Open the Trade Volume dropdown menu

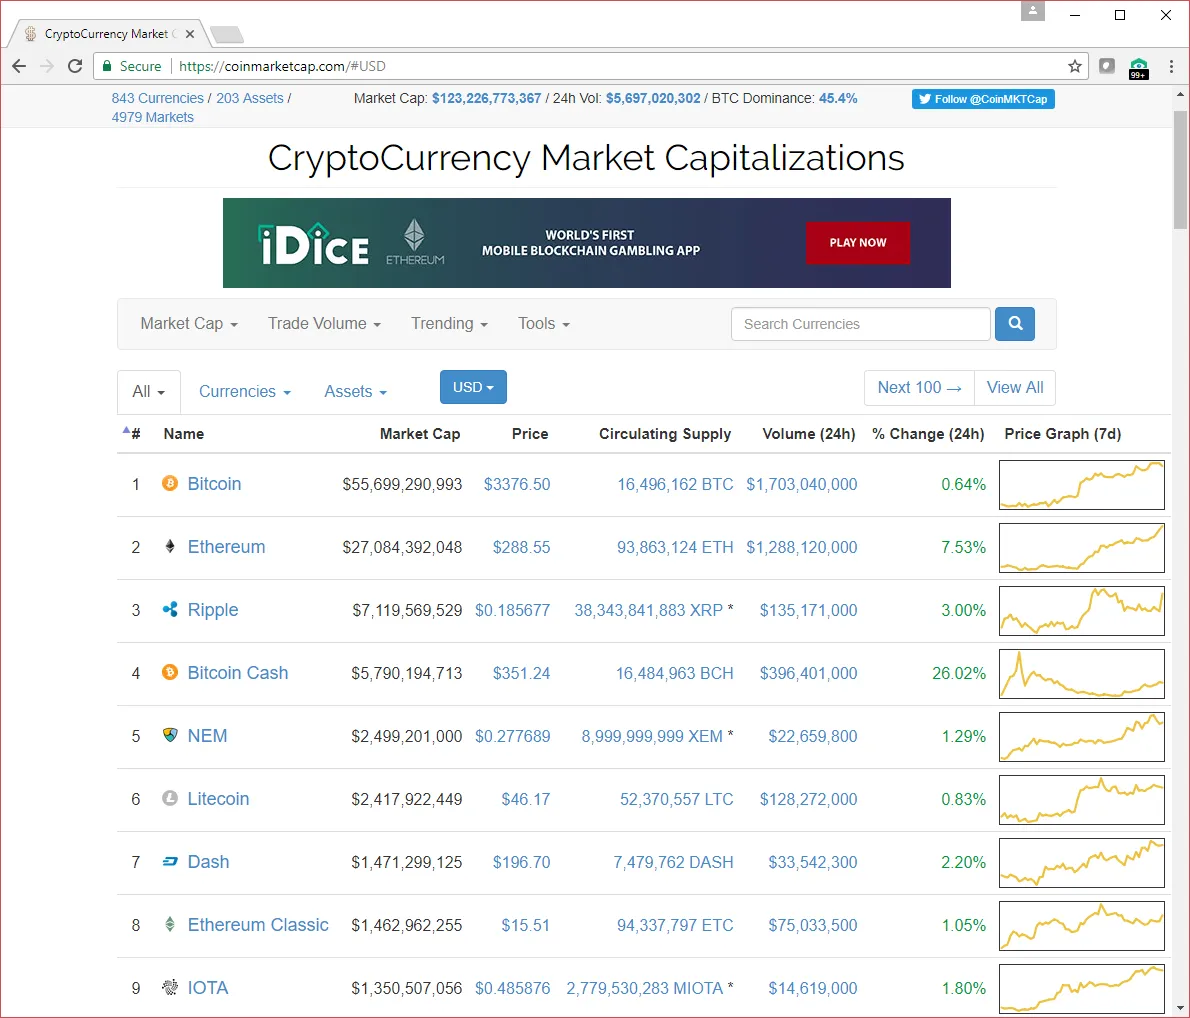click(324, 324)
